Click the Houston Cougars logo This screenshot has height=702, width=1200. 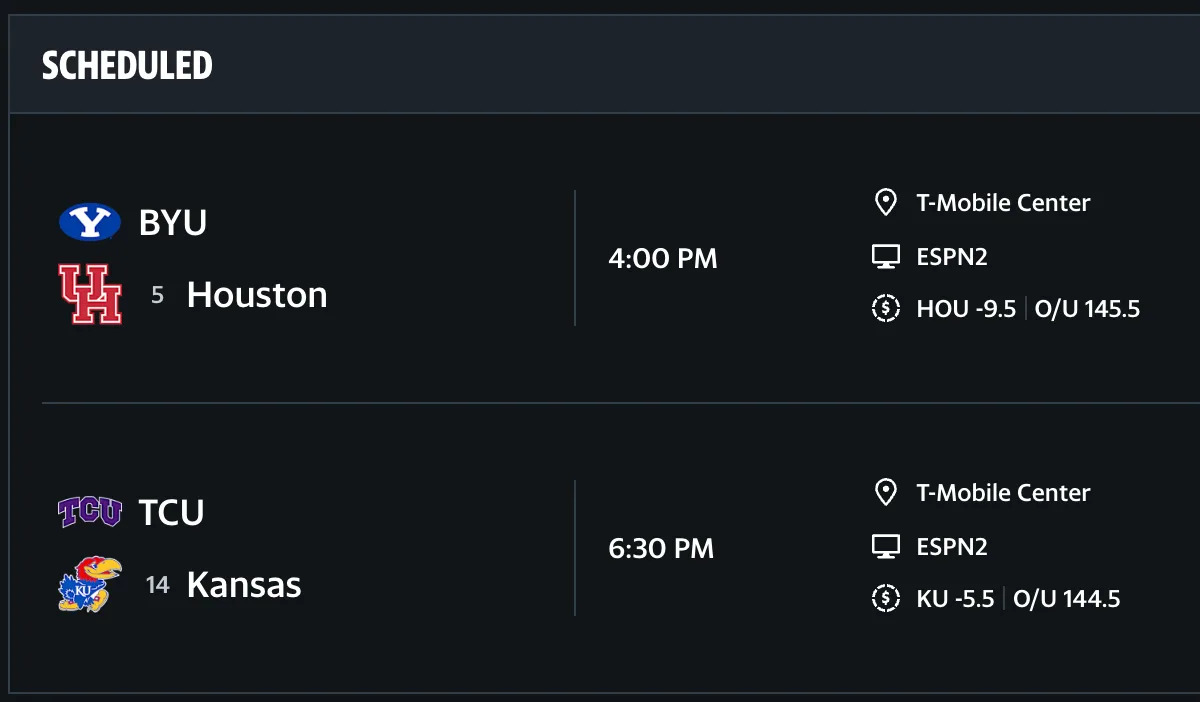(x=90, y=295)
